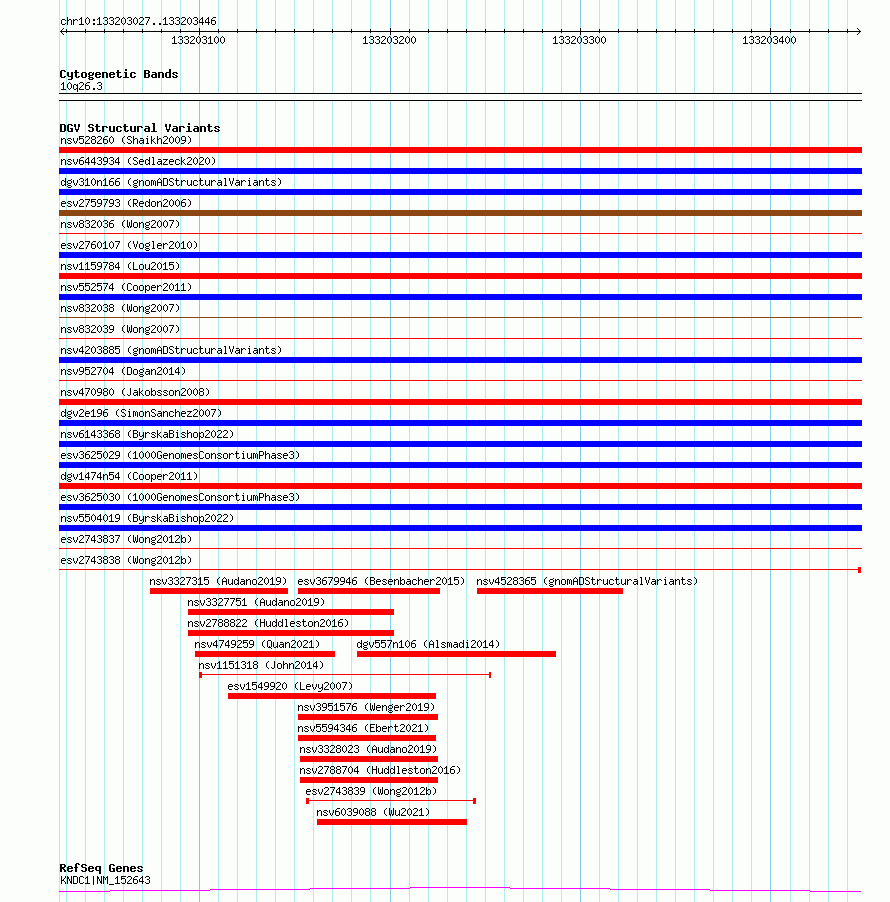This screenshot has width=890, height=902.
Task: Open dgv310n166 (gnomADStructuralVariants) variant entry
Action: pyautogui.click(x=171, y=182)
